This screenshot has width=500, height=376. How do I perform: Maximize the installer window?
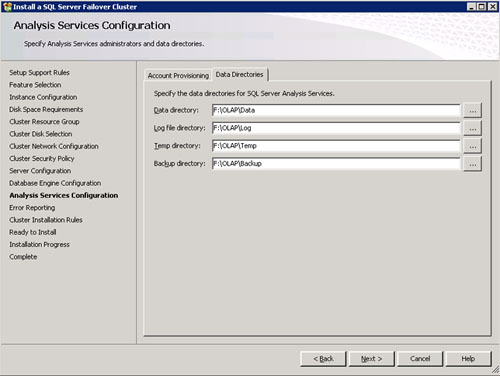(482, 7)
